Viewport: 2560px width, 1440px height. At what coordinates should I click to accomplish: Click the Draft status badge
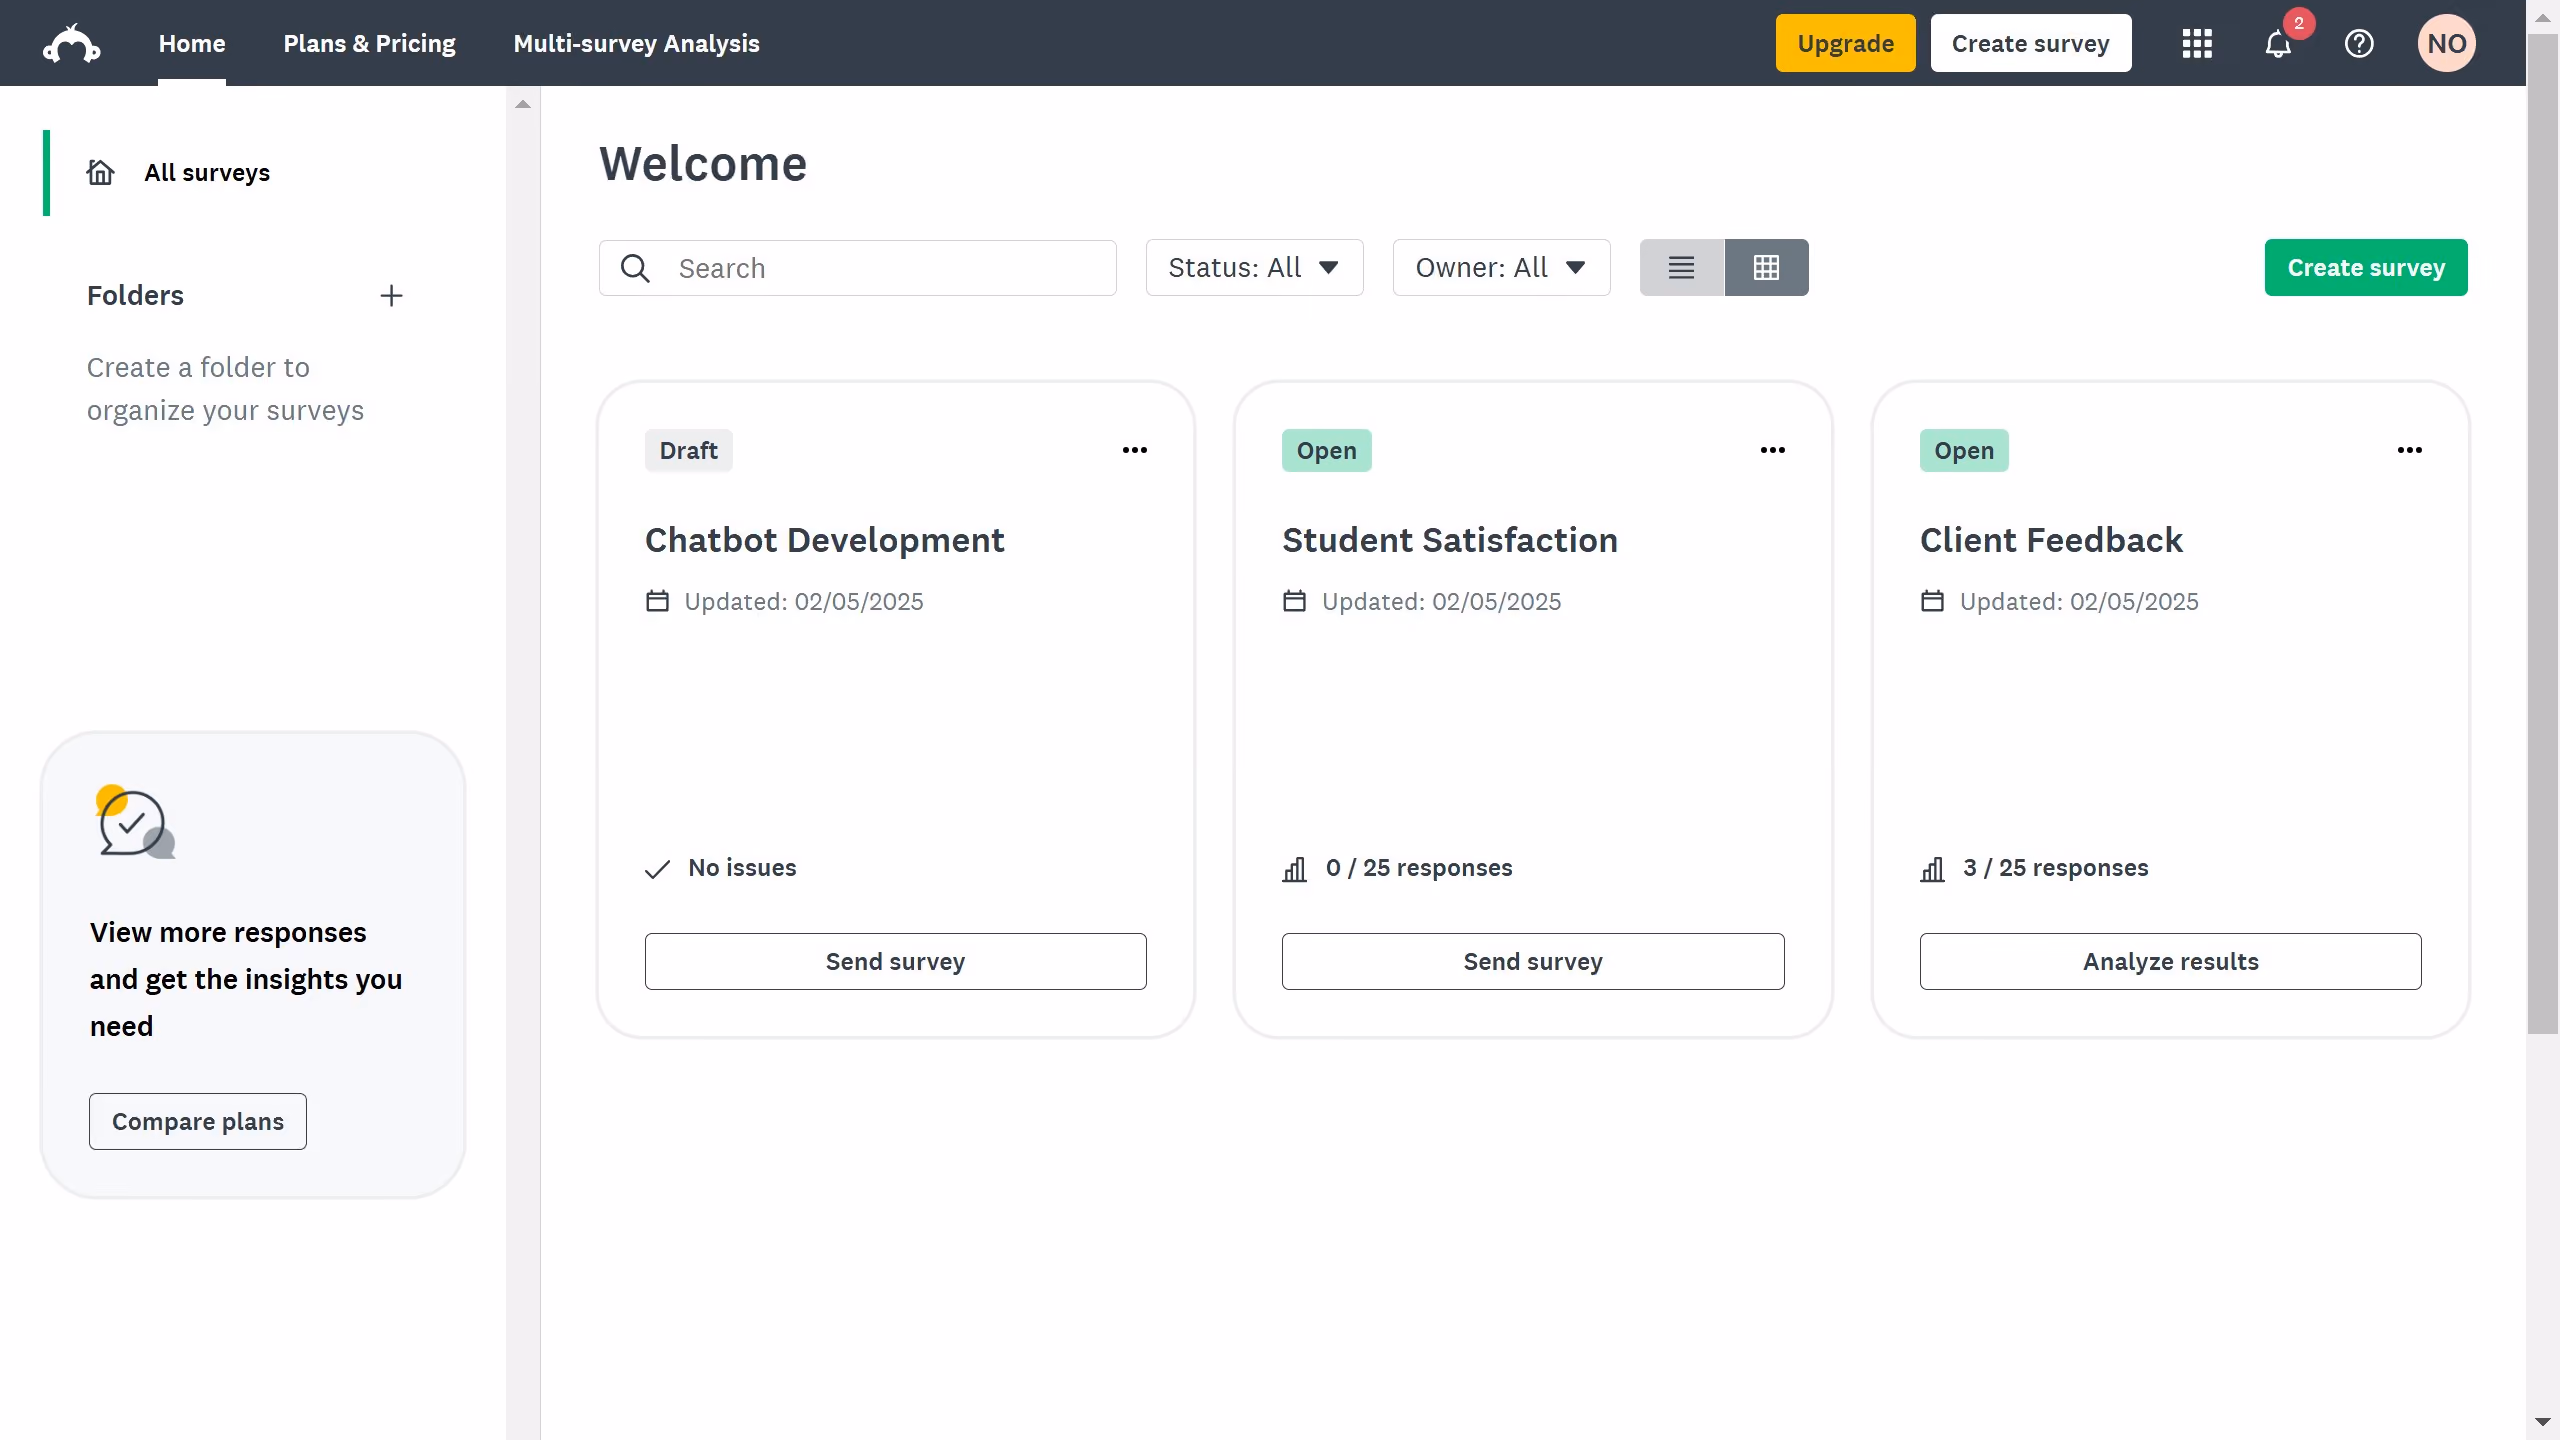point(688,450)
